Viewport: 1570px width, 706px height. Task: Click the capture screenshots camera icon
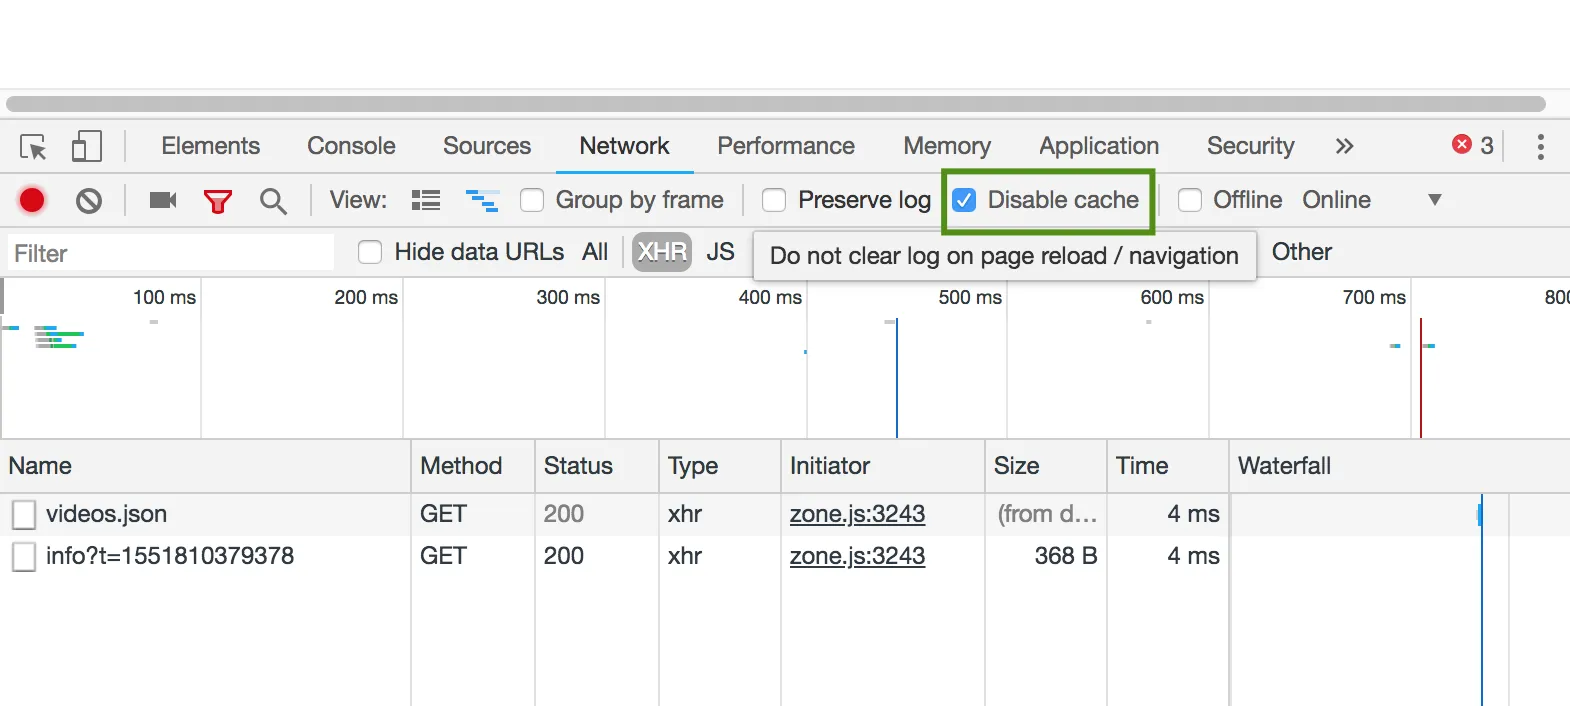coord(162,201)
